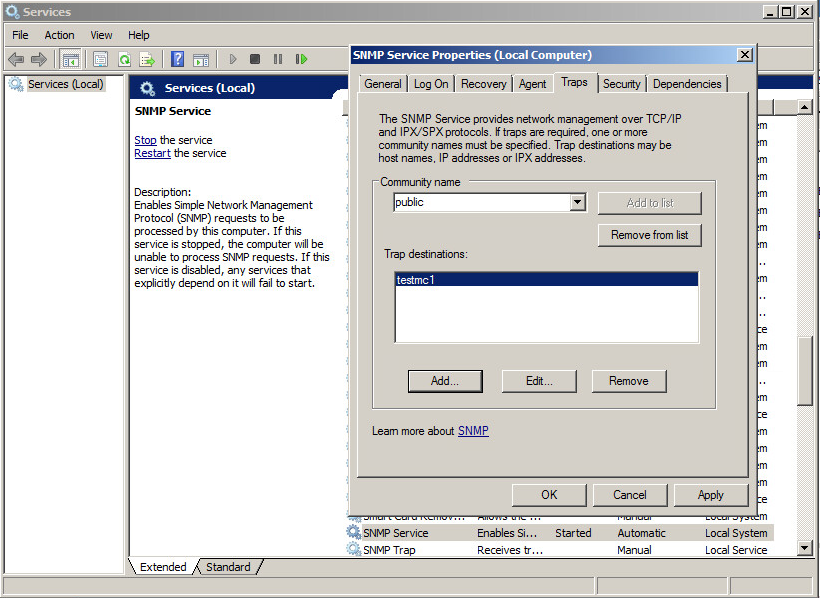Open the Dependencies tab

pos(687,84)
